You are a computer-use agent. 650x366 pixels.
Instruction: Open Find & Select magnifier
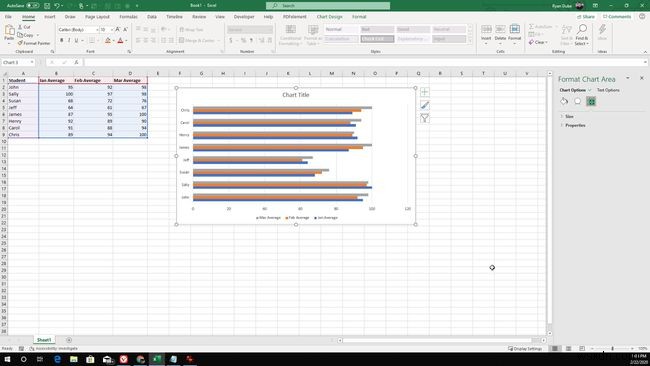tap(582, 35)
